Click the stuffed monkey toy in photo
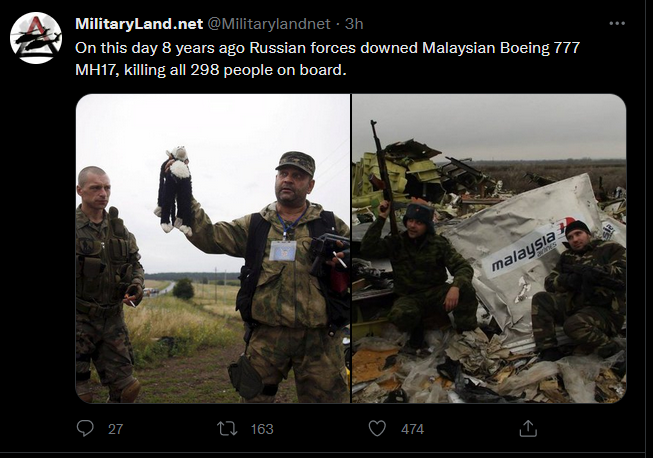Viewport: 653px width, 458px height. [x=175, y=191]
